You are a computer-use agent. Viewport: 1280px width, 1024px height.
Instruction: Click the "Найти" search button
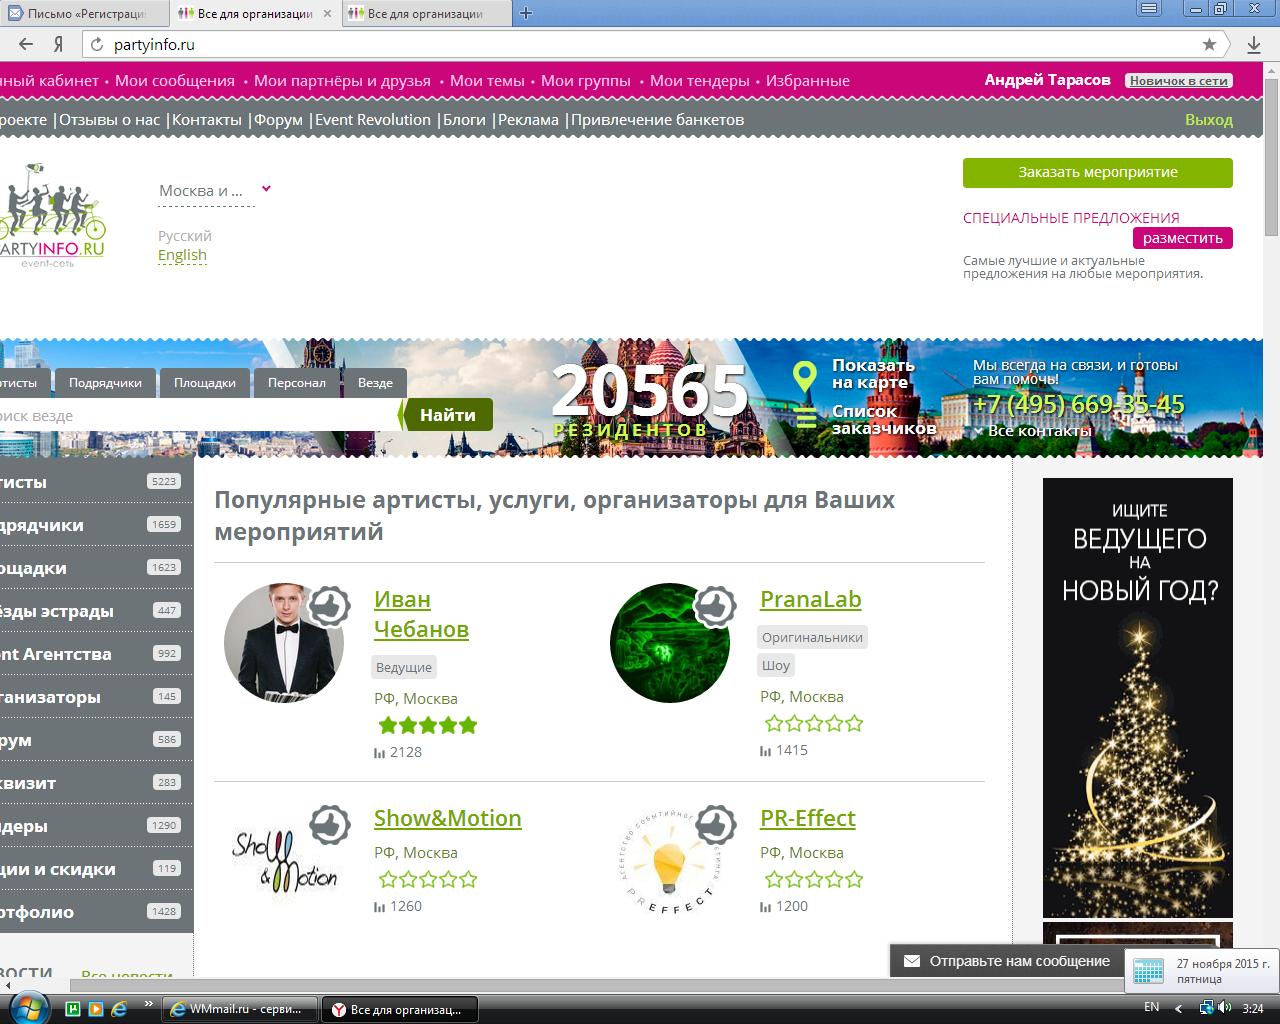pyautogui.click(x=448, y=415)
